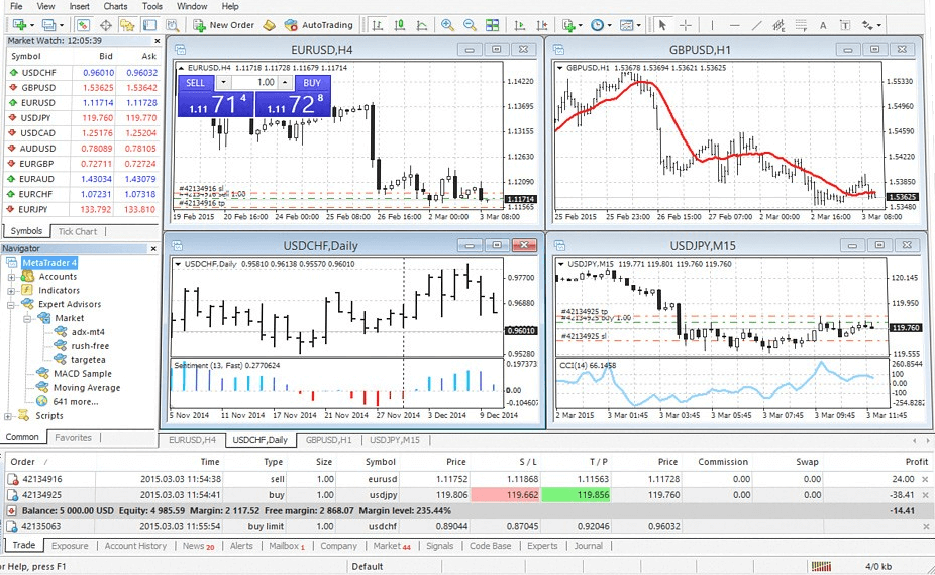Open the File menu
The image size is (935, 575).
tap(16, 7)
